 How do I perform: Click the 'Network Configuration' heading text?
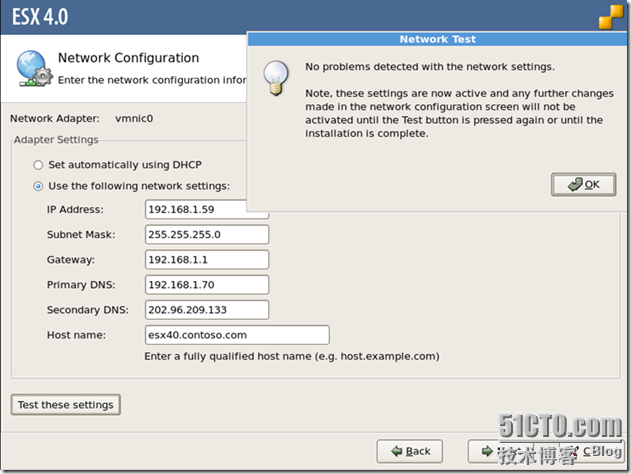[x=128, y=58]
